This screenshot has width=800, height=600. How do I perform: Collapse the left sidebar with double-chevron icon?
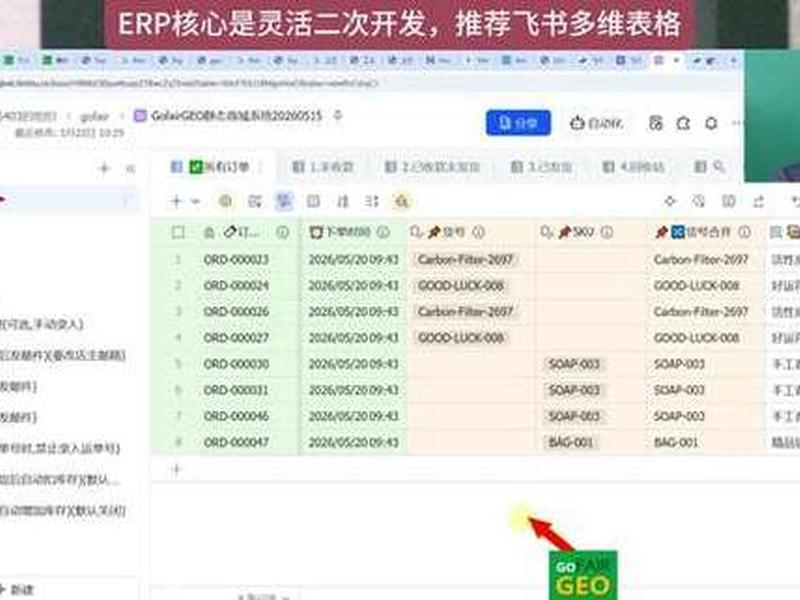click(x=130, y=168)
